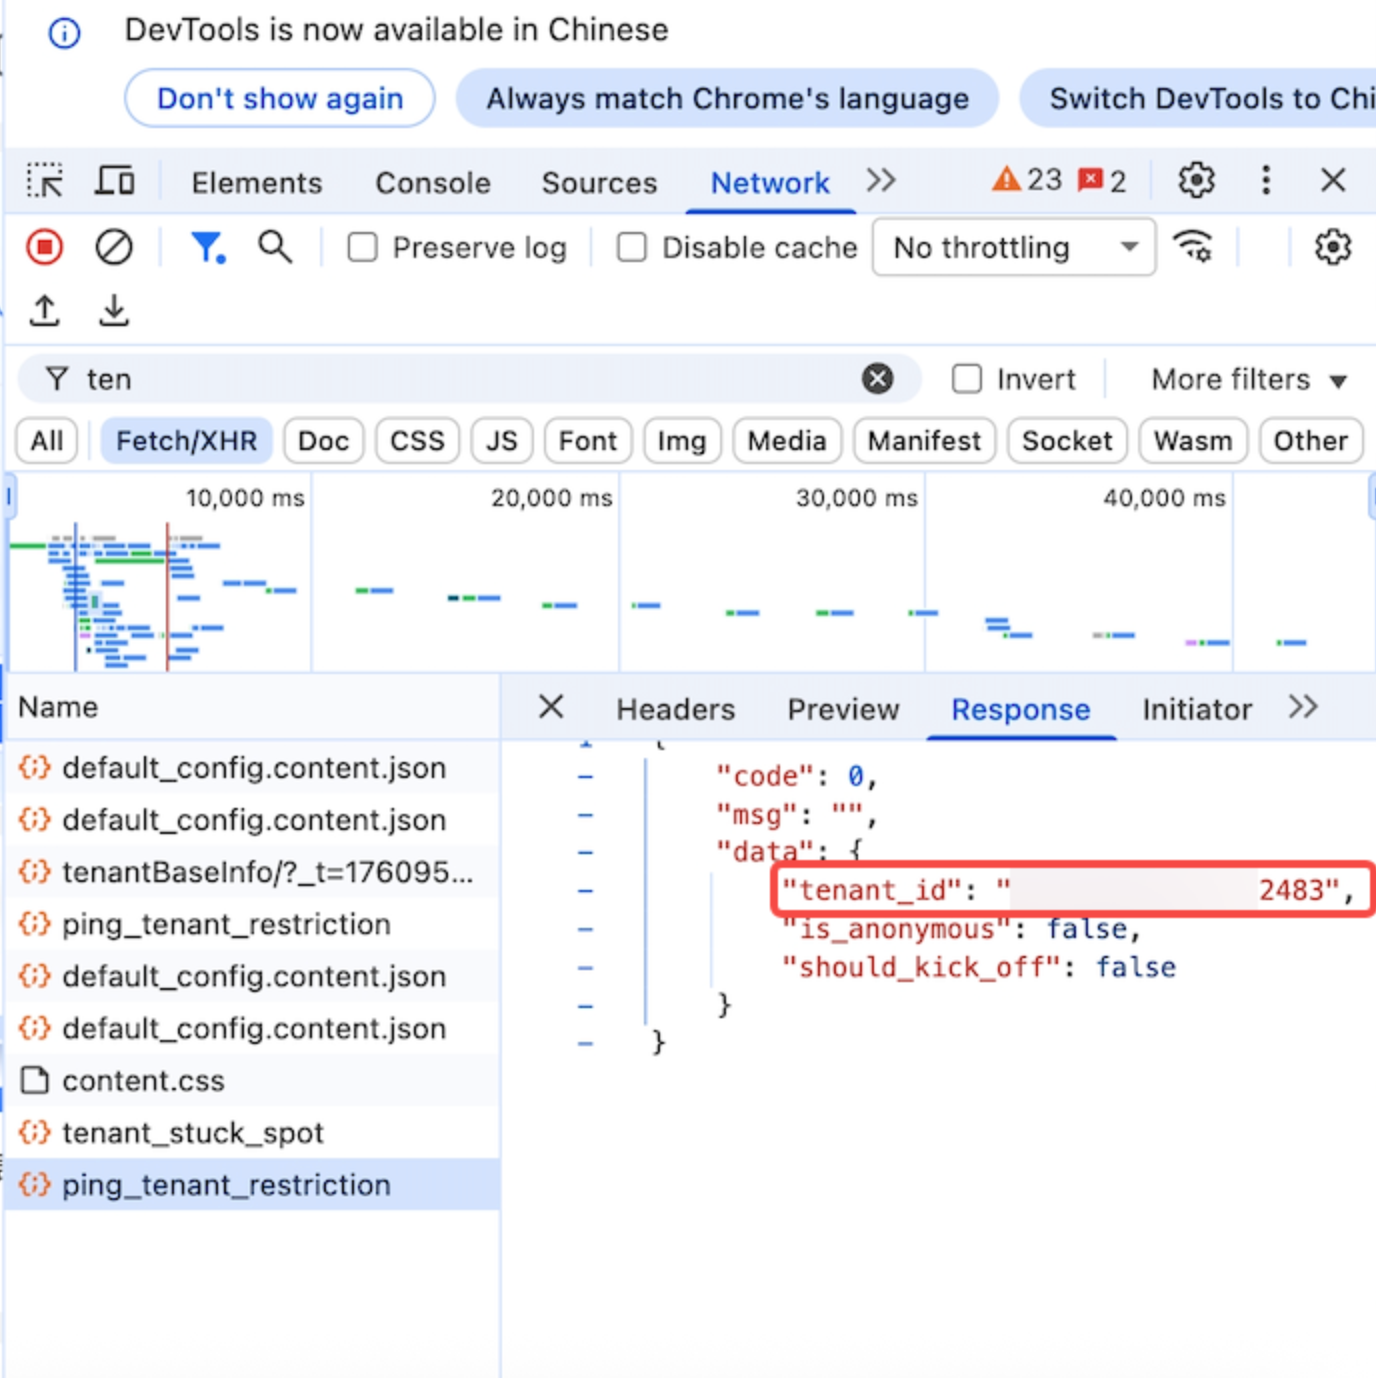This screenshot has height=1378, width=1376.
Task: Enable the Preserve log checkbox
Action: (x=362, y=247)
